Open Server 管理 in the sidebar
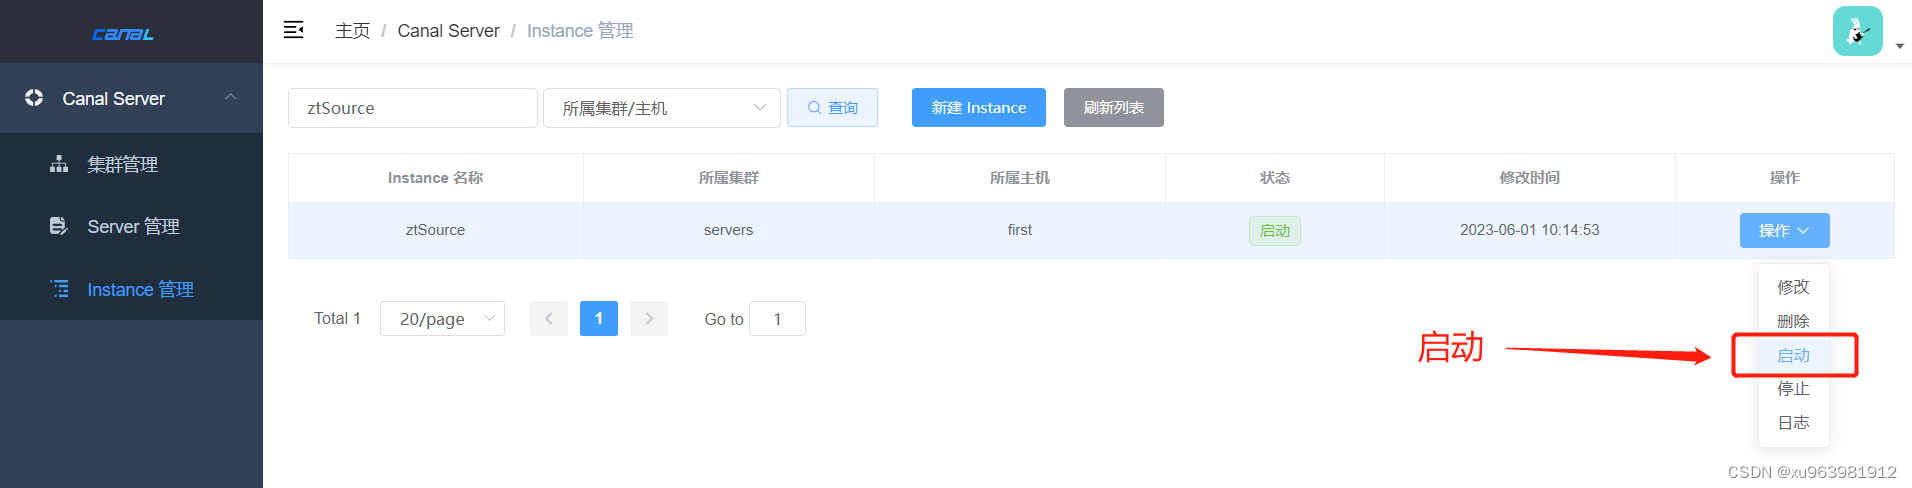The image size is (1912, 488). click(131, 226)
